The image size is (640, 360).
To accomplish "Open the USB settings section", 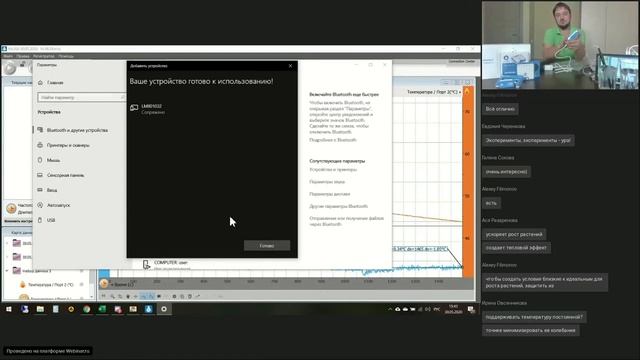I will (46, 220).
